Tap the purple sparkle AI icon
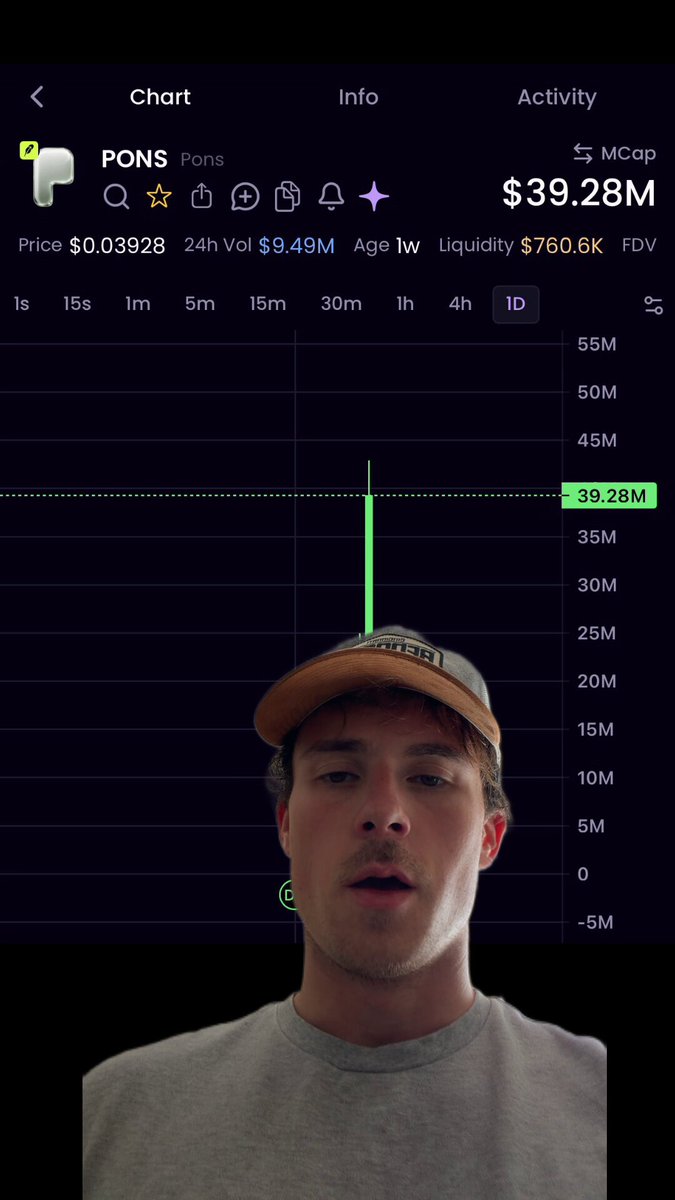 tap(374, 196)
